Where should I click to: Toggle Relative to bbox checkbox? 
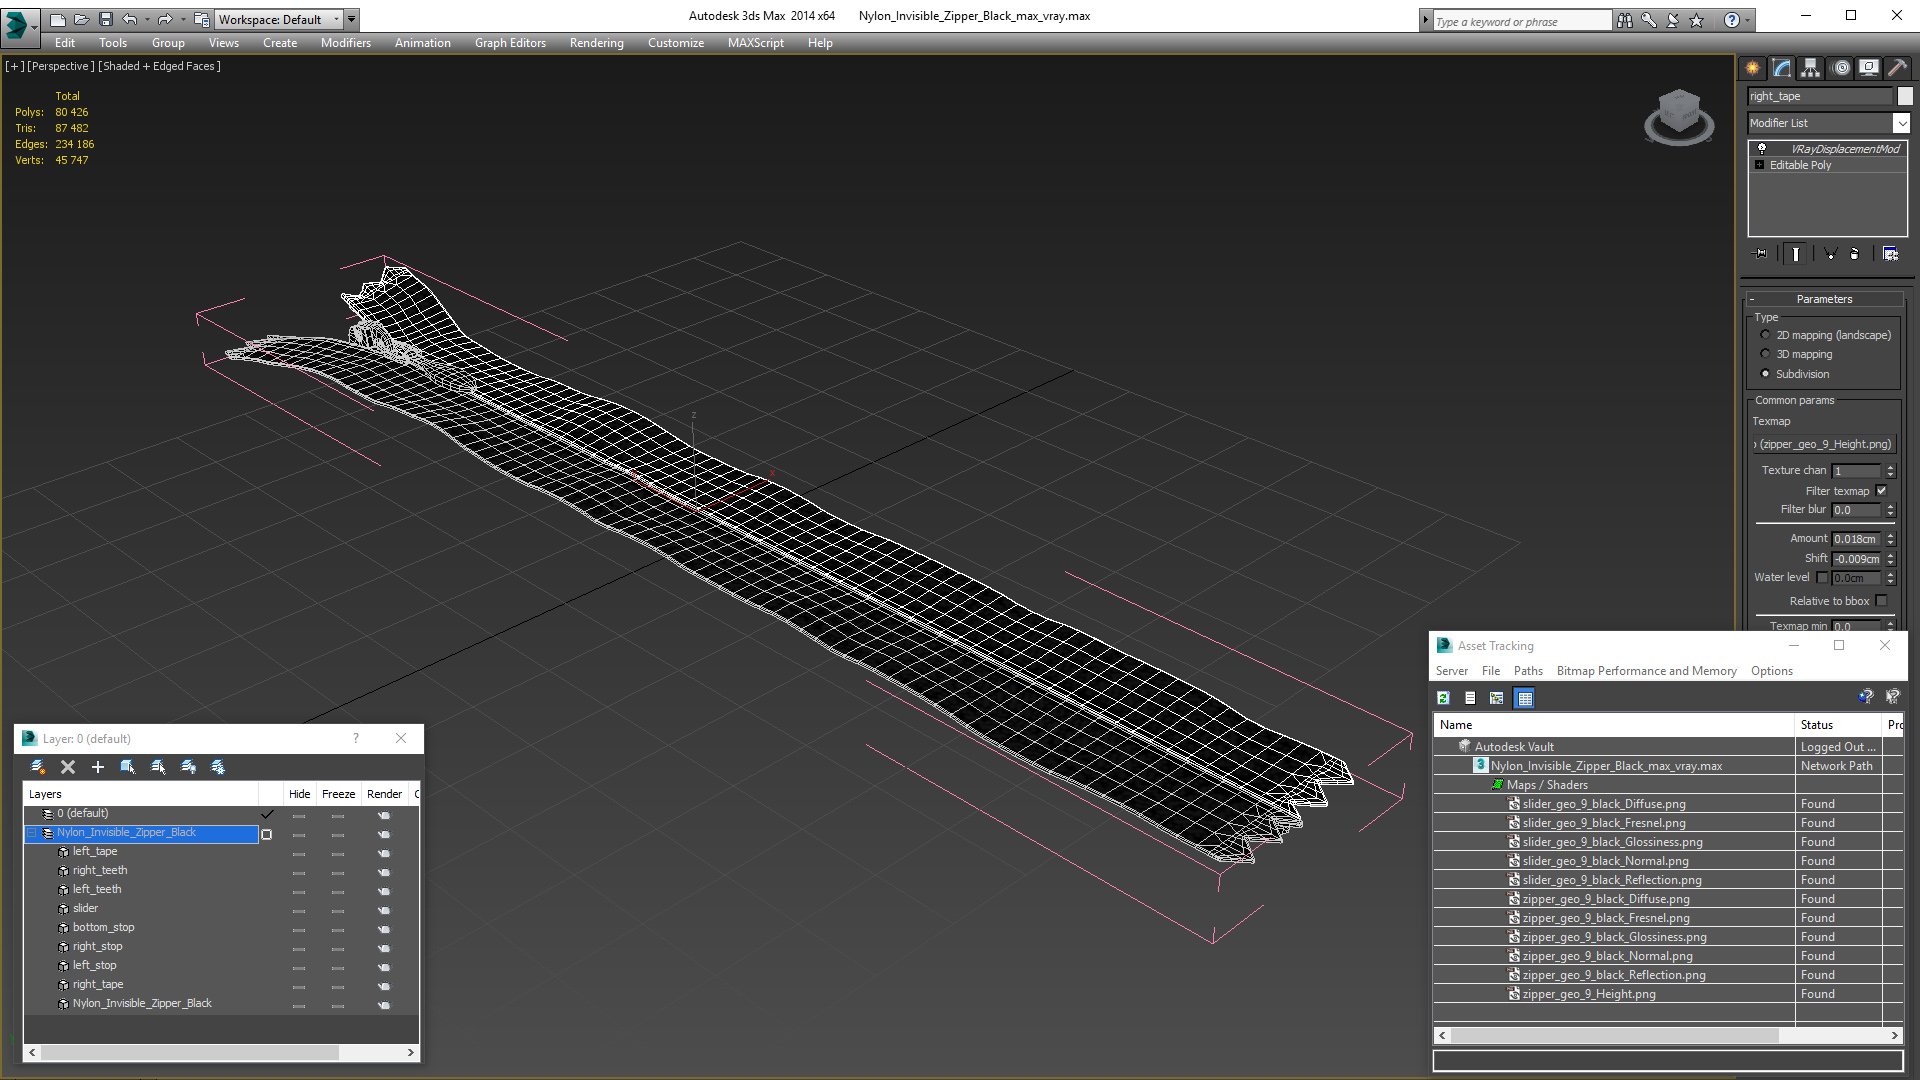(x=1881, y=601)
